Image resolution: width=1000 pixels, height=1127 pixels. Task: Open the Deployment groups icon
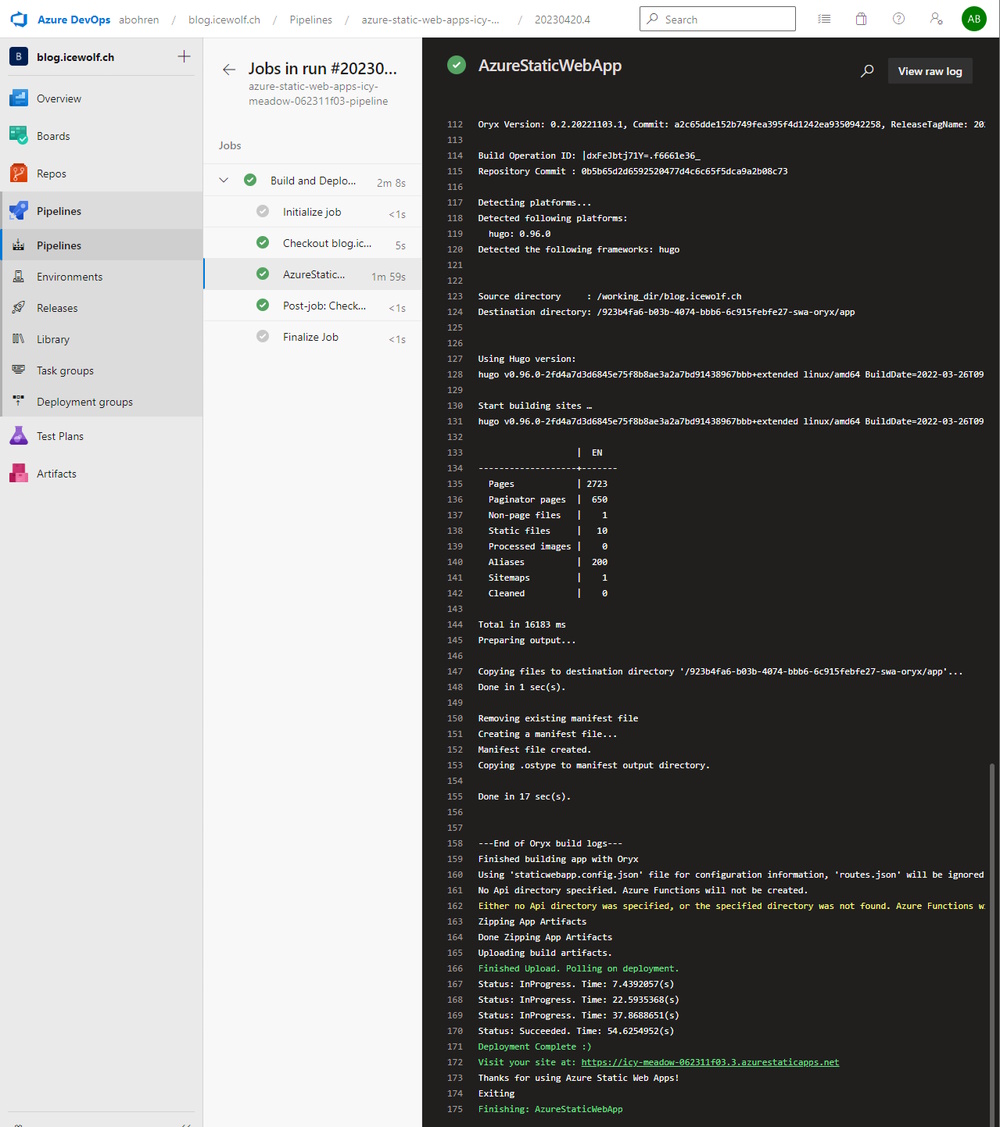pos(19,401)
